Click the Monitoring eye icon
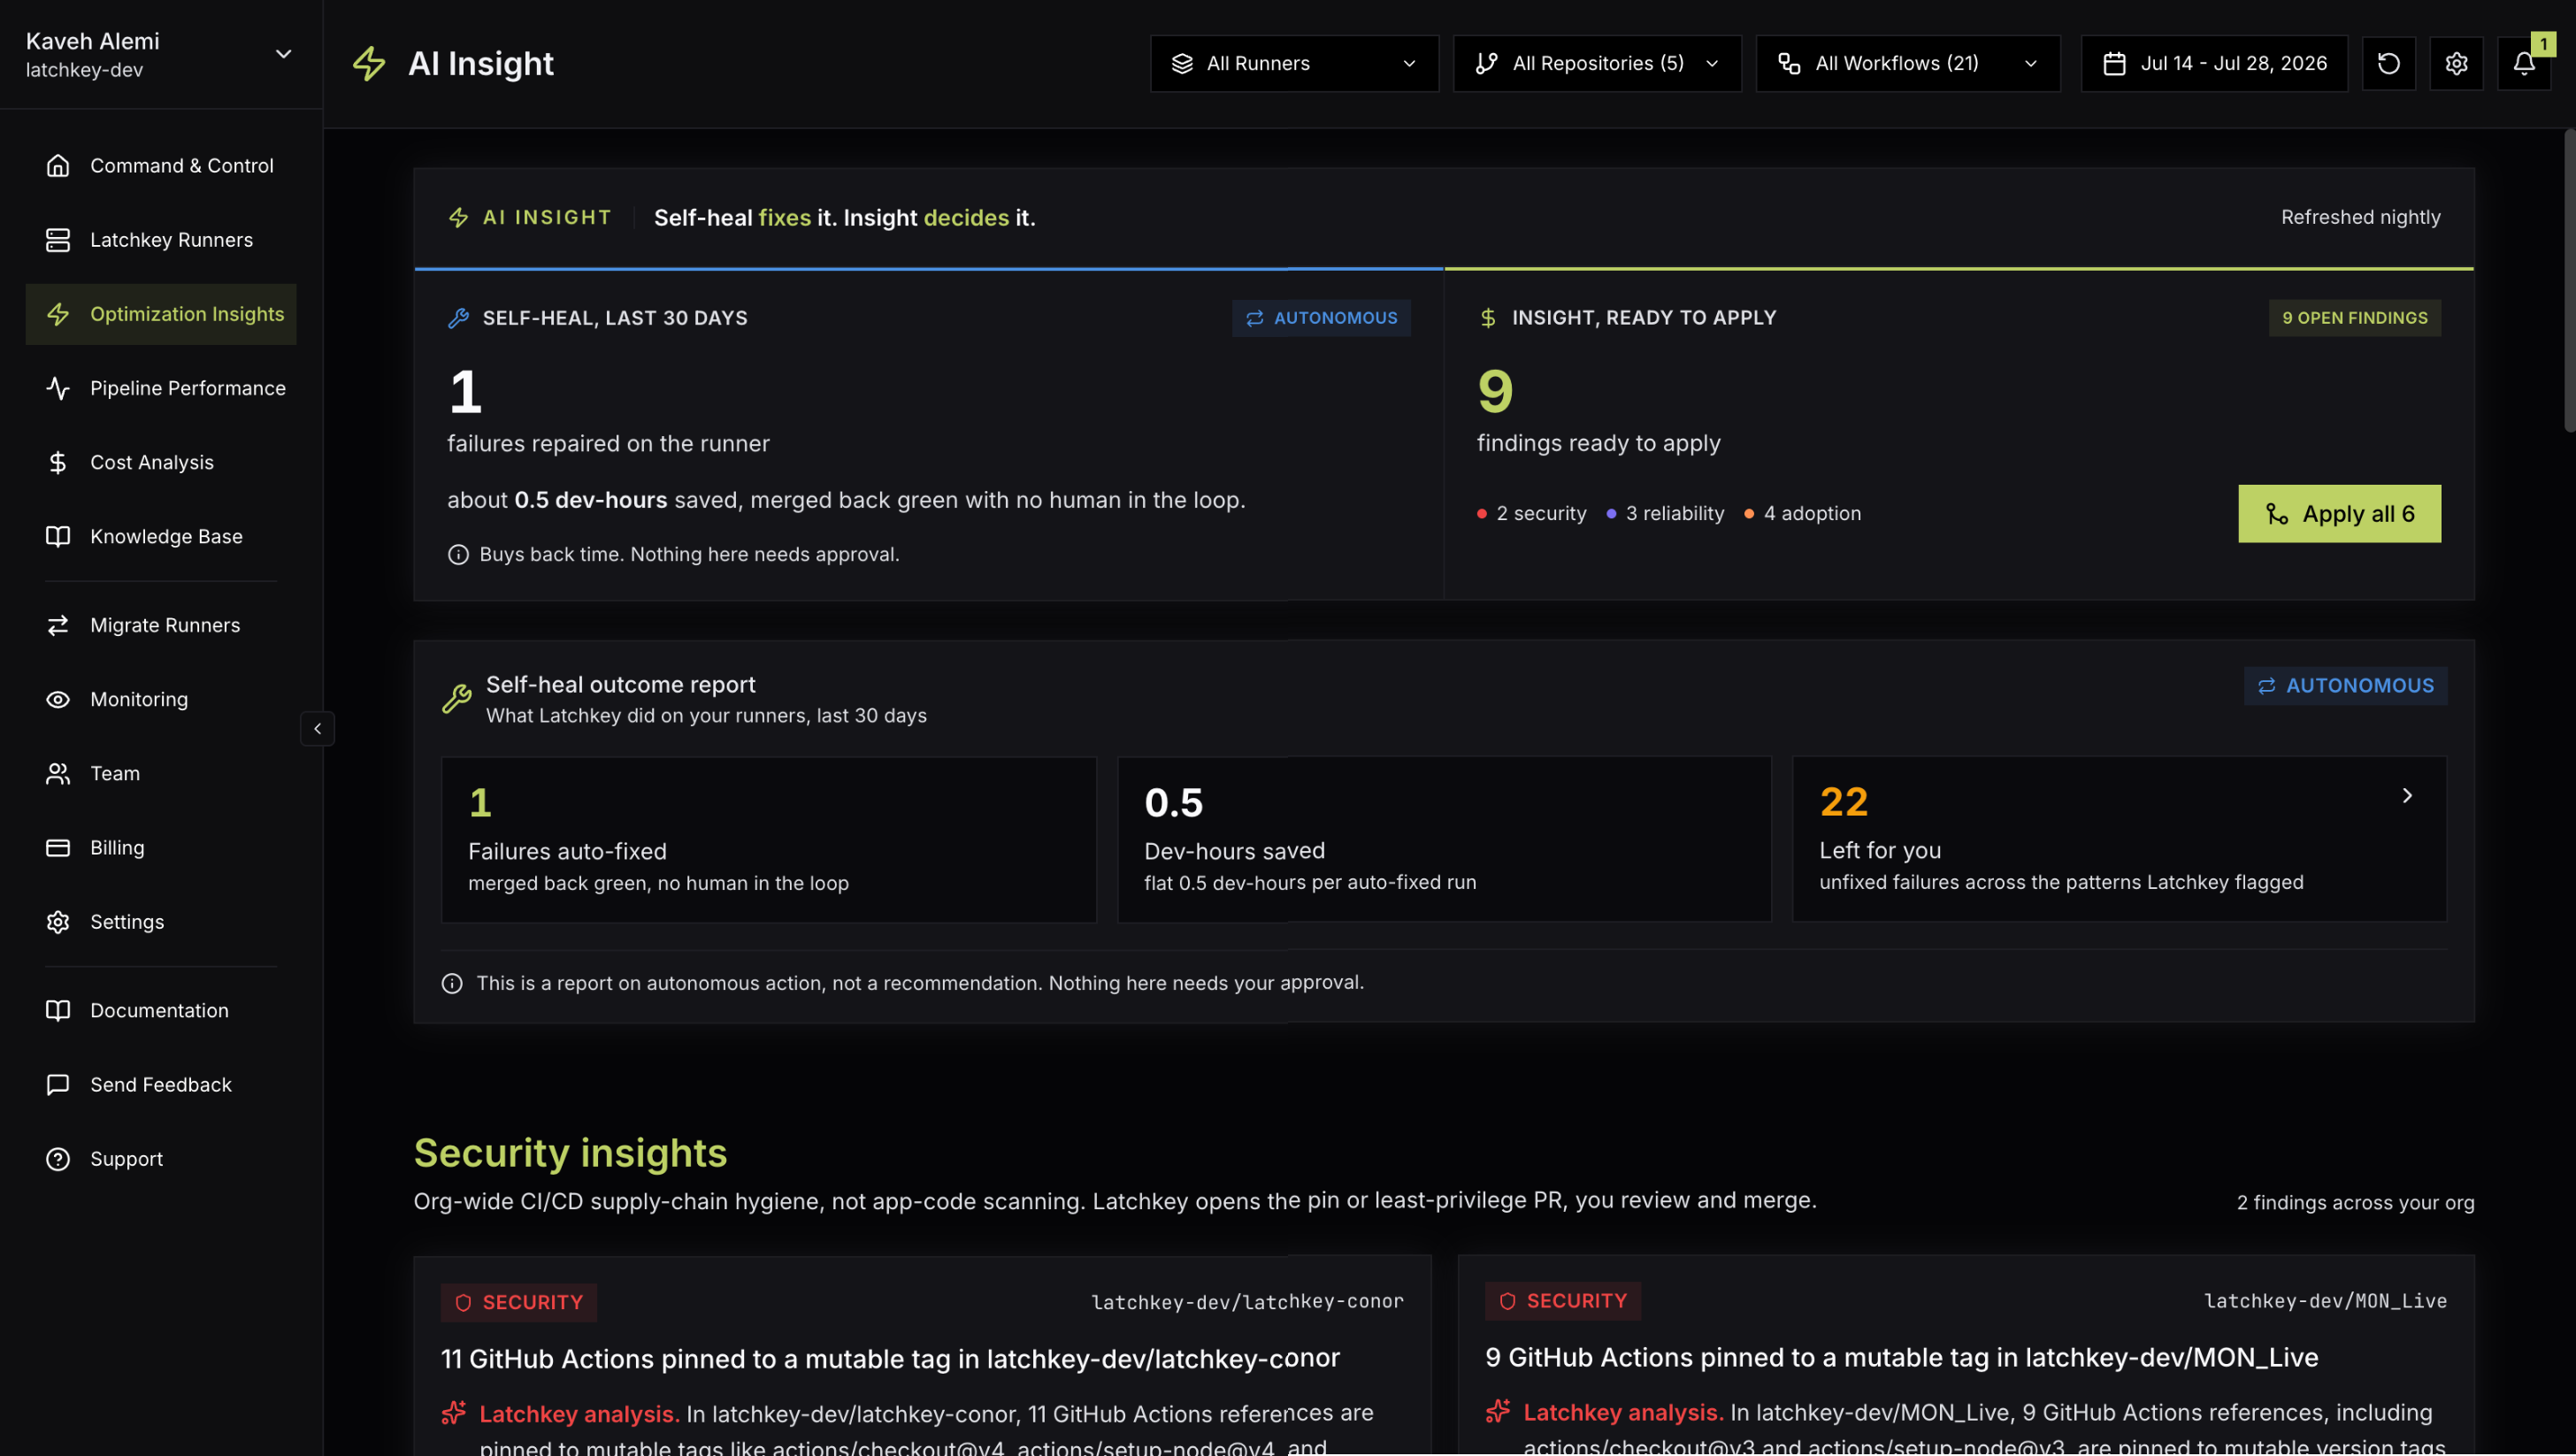 pos(58,699)
